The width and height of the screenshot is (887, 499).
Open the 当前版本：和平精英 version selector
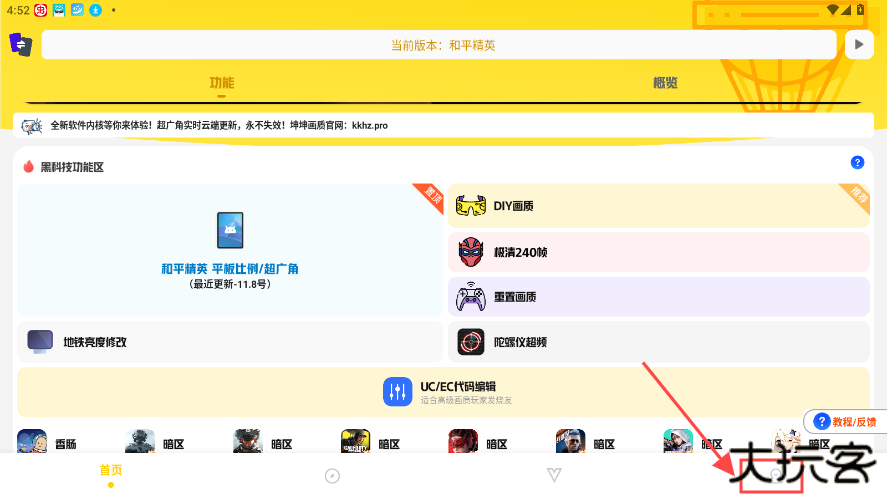(439, 45)
